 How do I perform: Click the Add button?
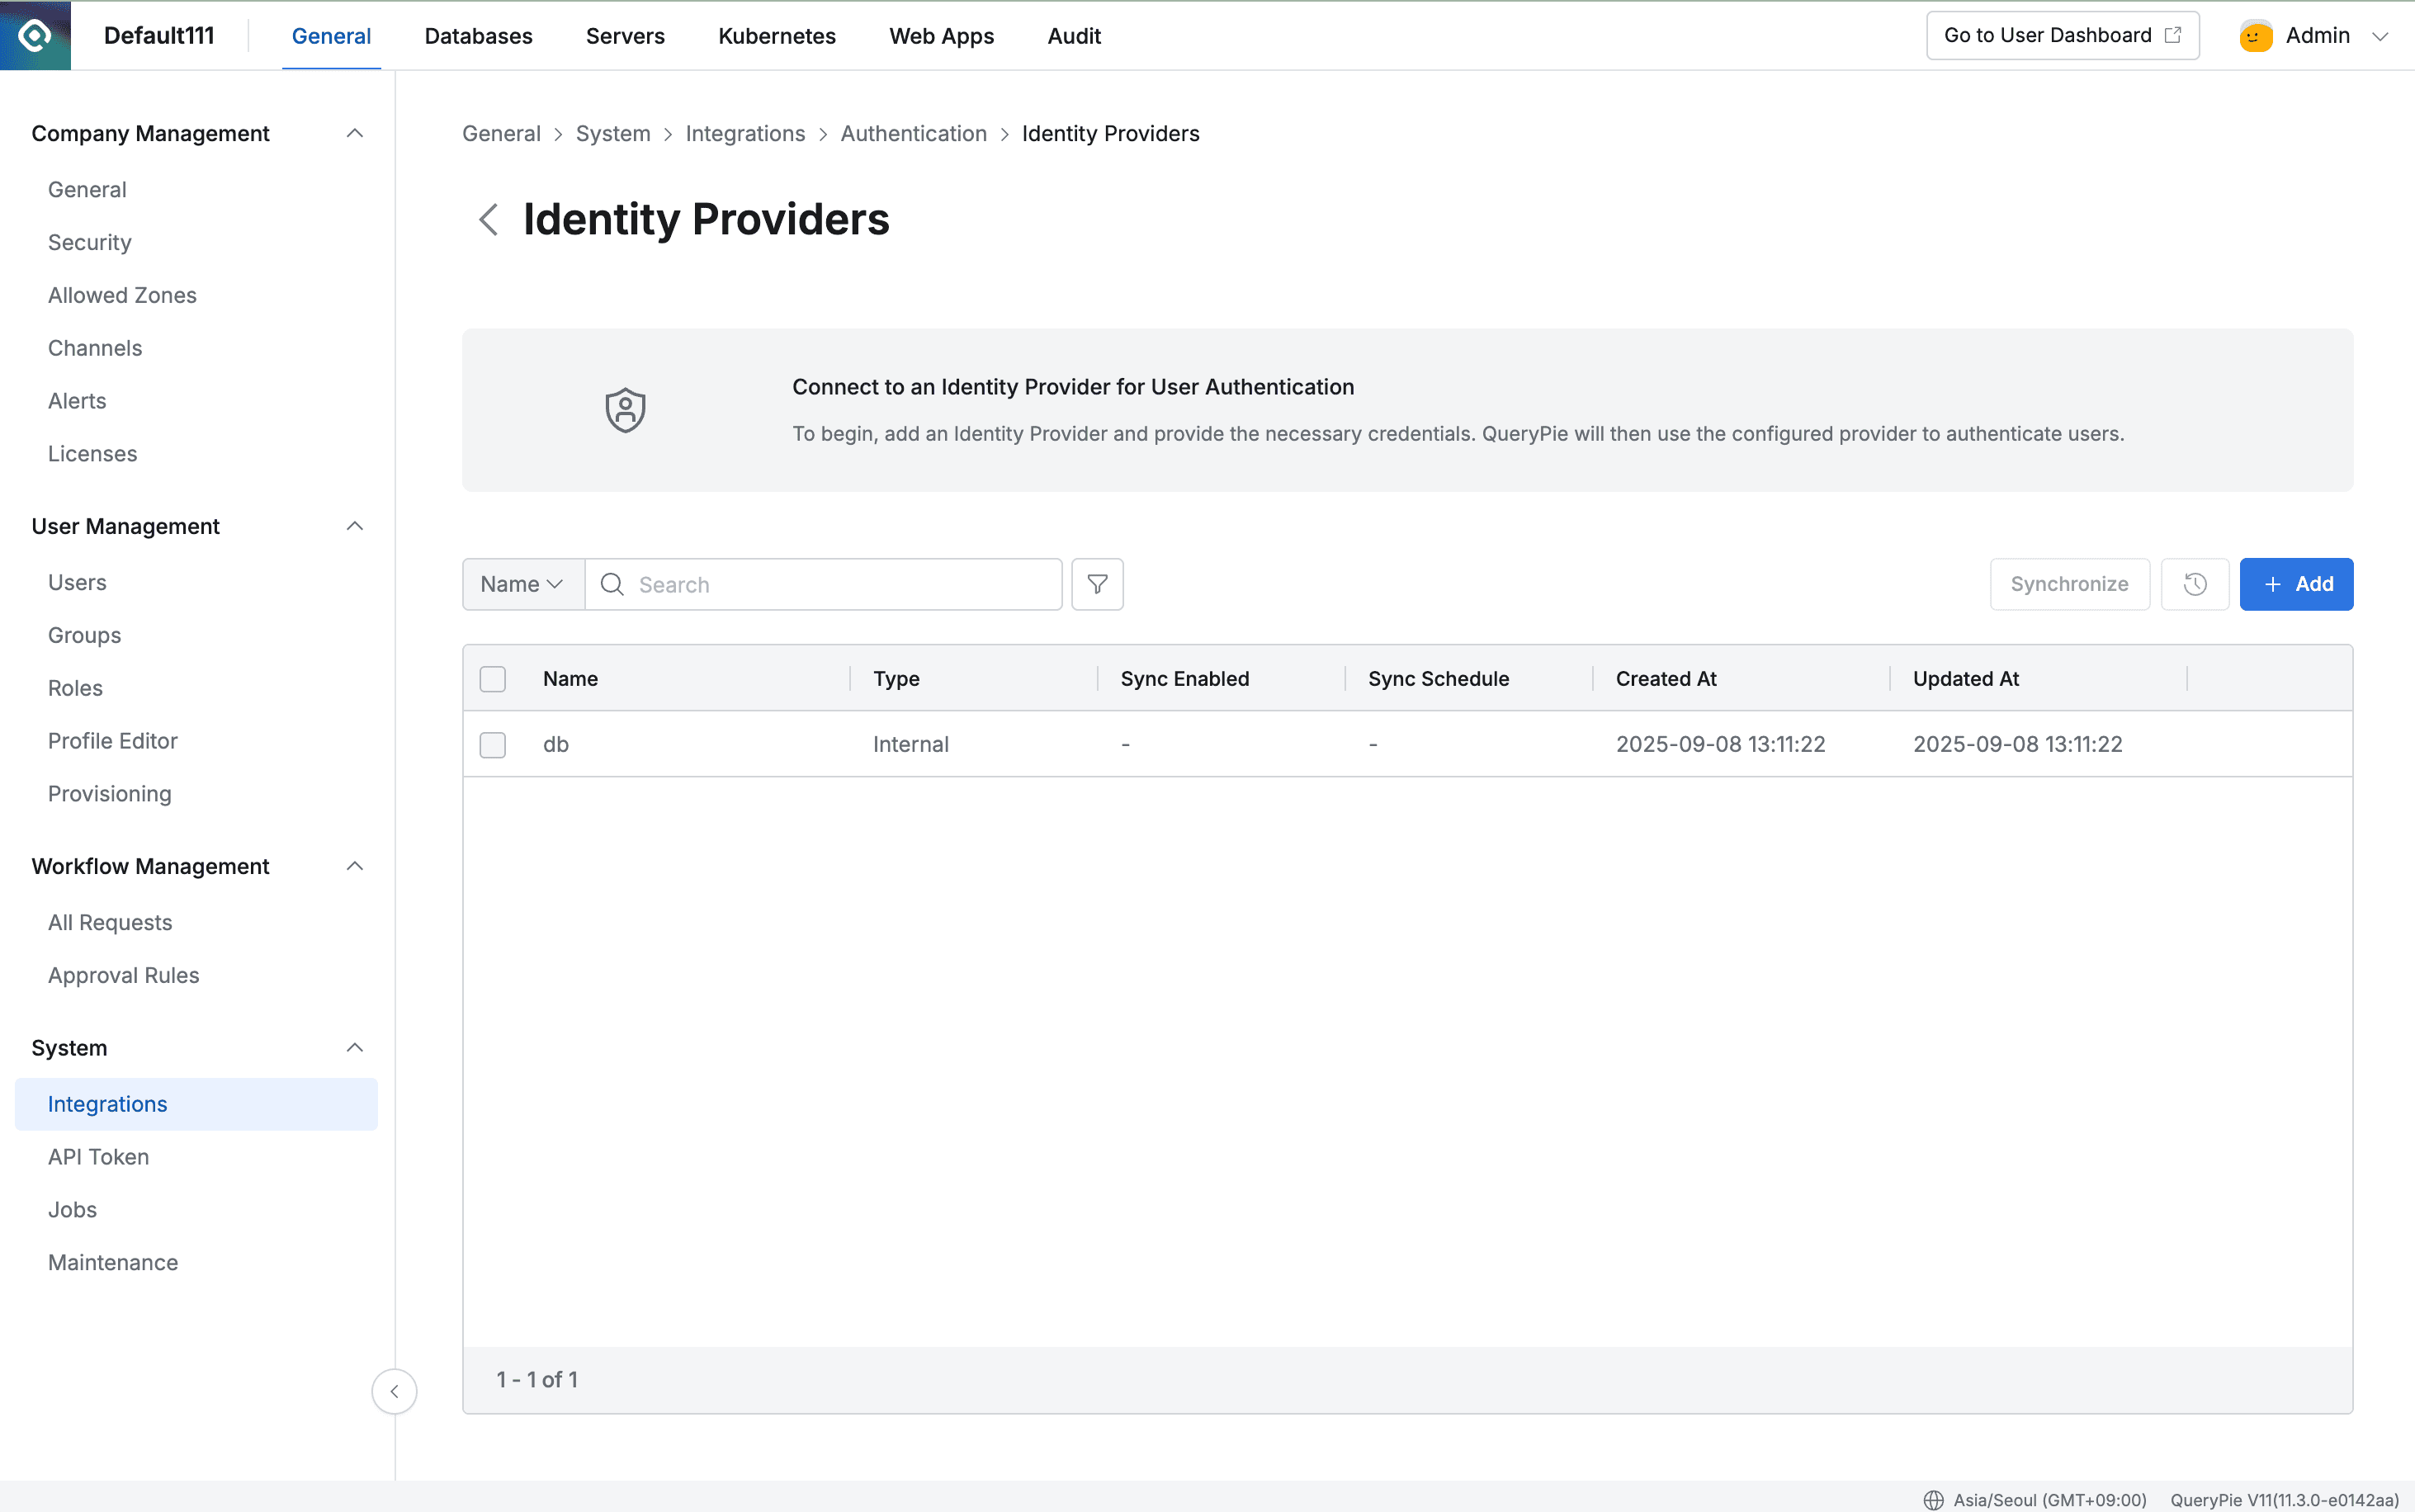2295,584
